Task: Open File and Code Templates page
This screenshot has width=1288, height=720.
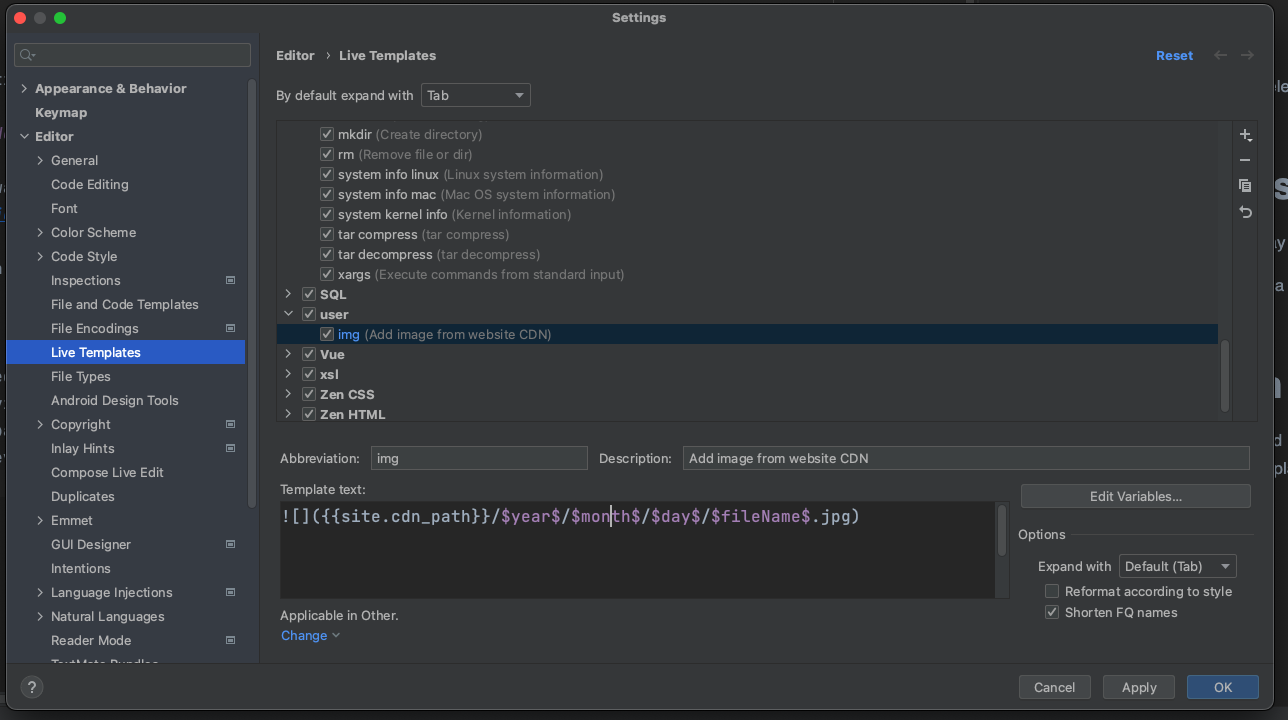Action: pyautogui.click(x=125, y=304)
